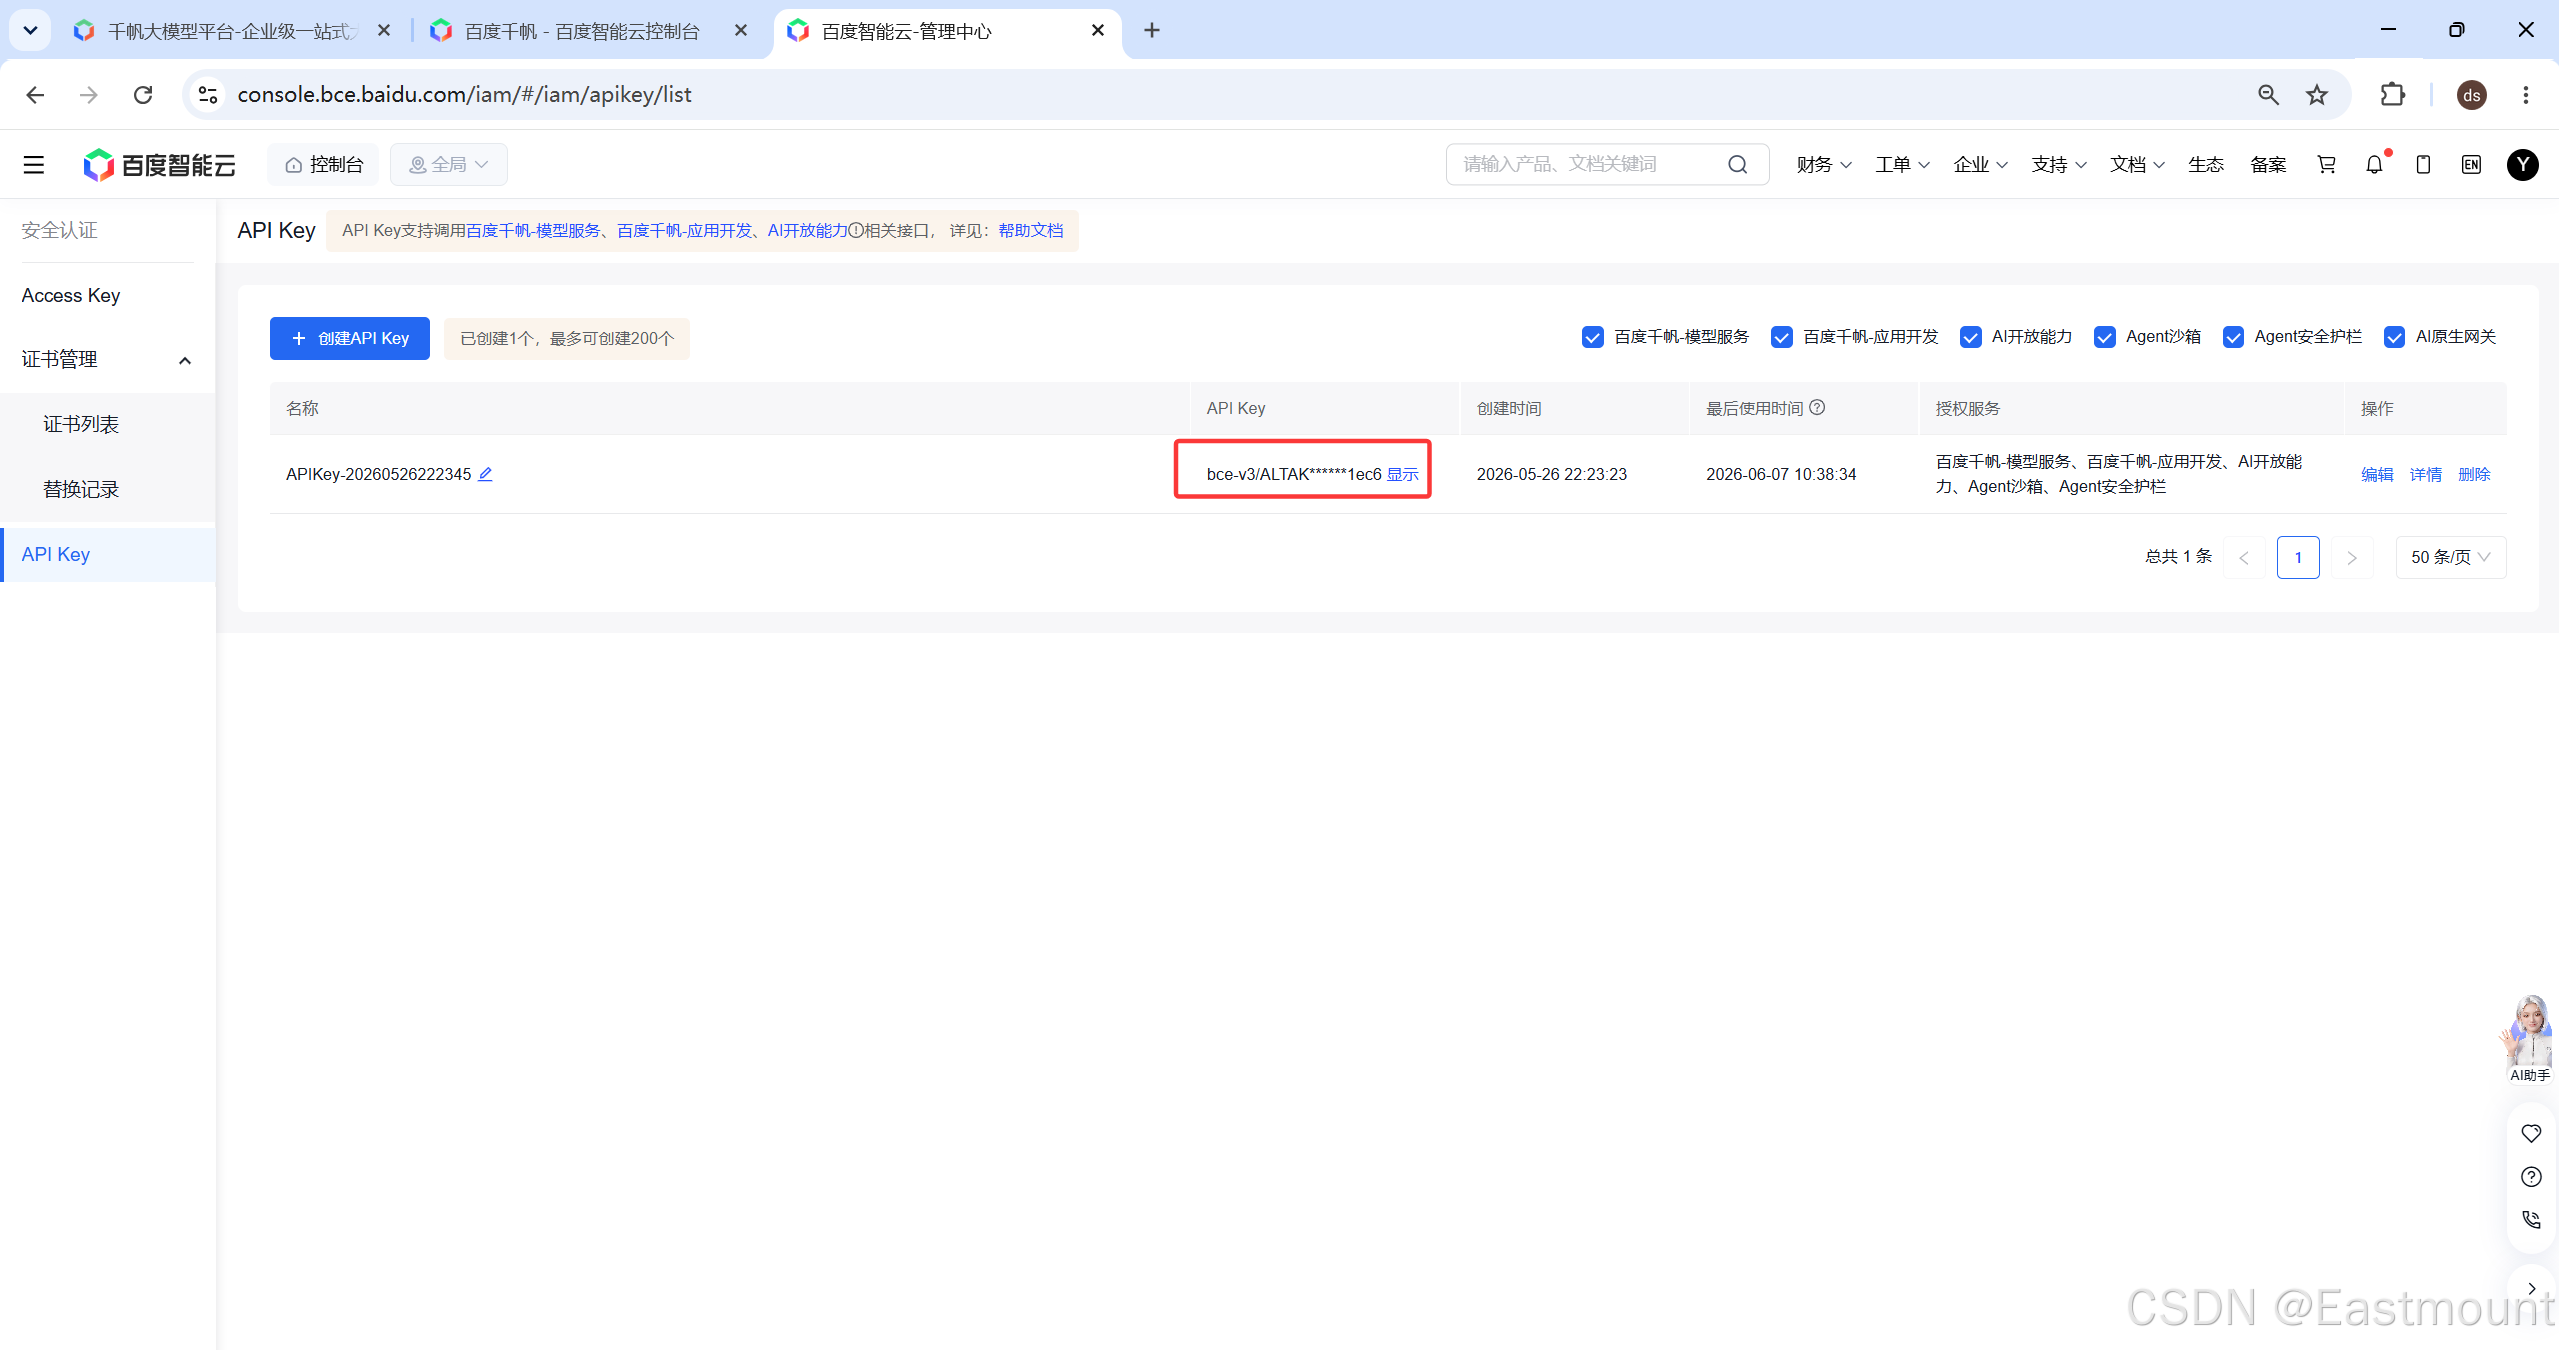
Task: Open the browser tab search dropdown
Action: tap(31, 31)
